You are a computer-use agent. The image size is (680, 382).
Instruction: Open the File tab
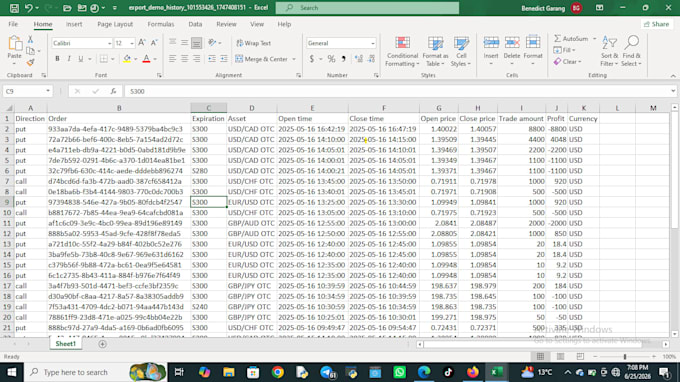13,24
